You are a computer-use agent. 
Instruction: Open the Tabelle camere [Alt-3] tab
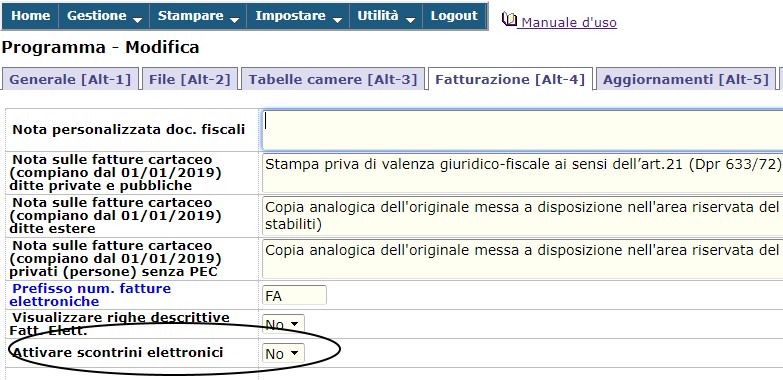pos(333,79)
